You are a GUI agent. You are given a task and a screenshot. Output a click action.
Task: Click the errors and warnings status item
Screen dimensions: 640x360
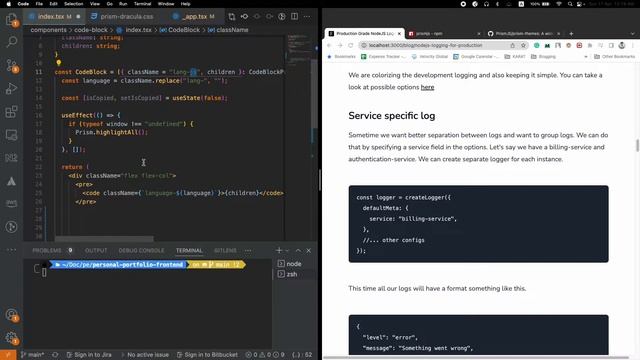point(265,355)
